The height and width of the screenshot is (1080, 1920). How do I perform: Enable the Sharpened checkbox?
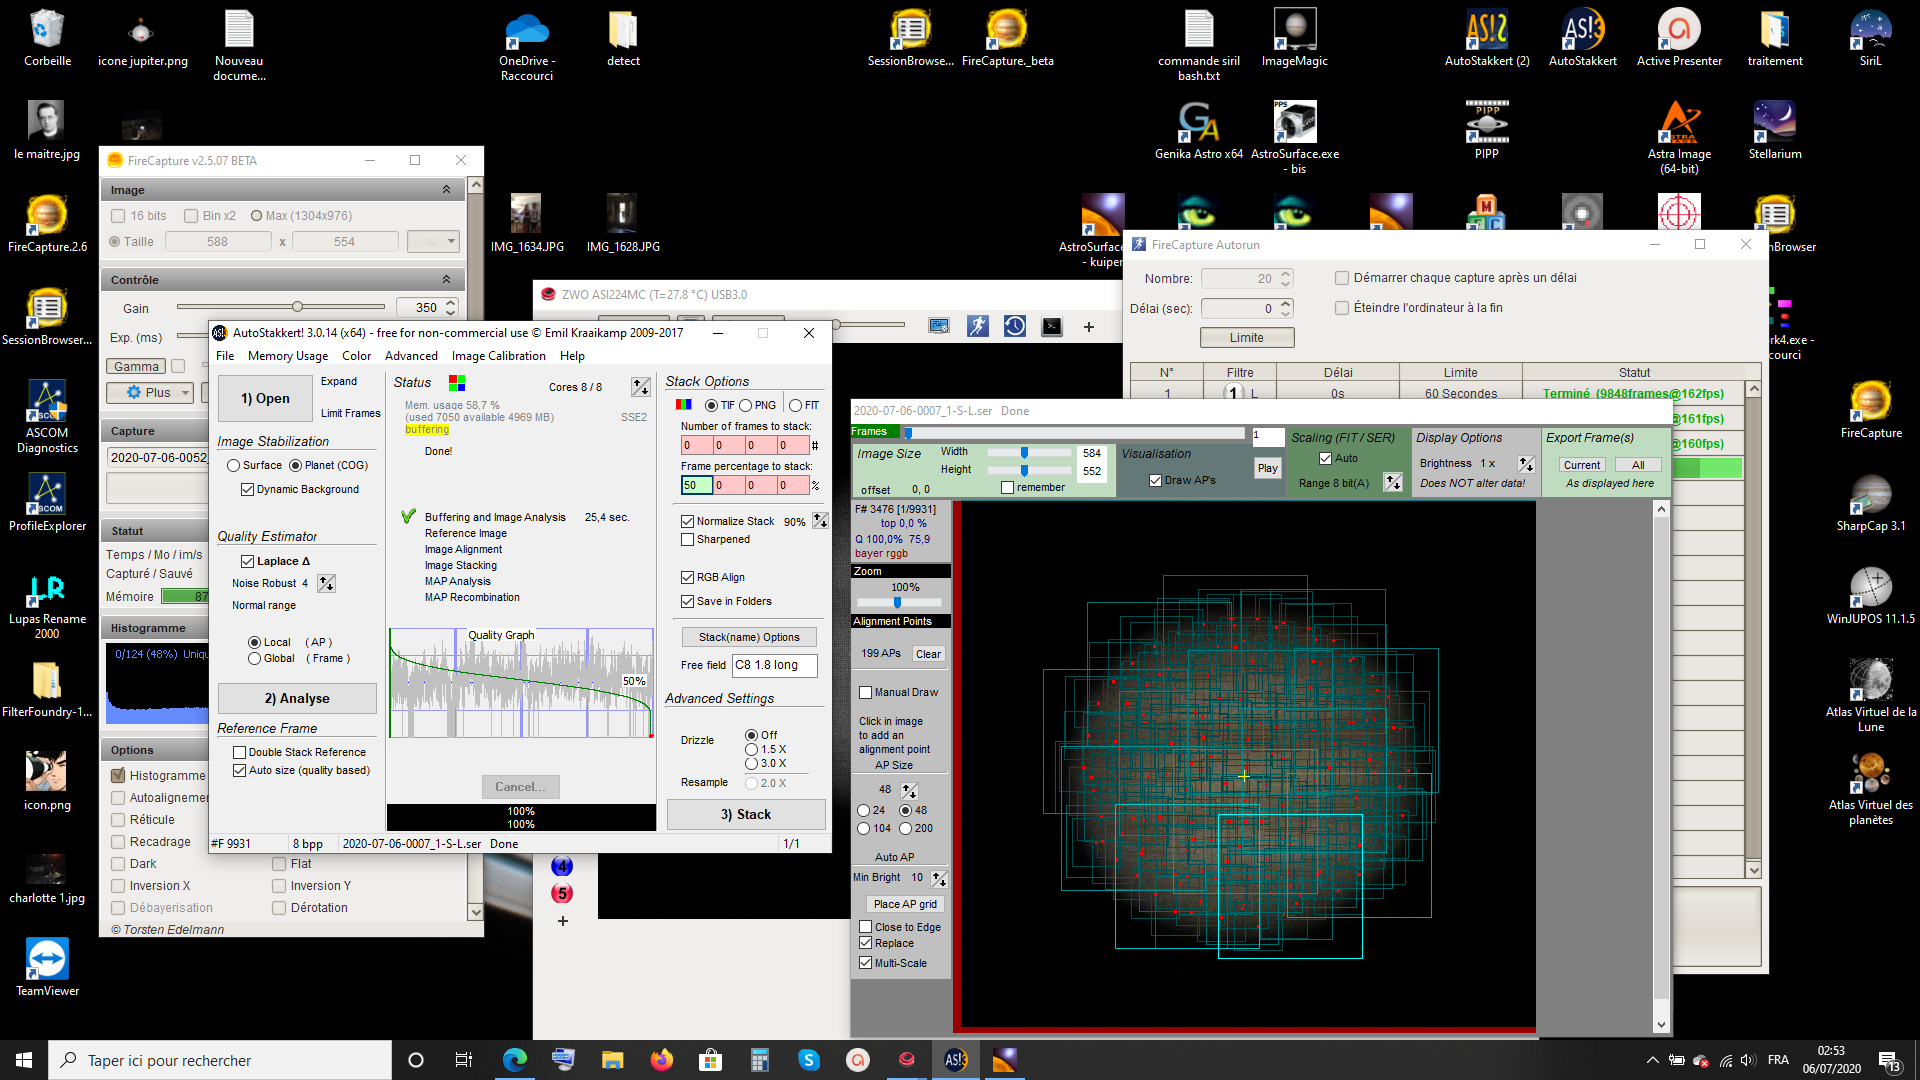click(x=688, y=539)
